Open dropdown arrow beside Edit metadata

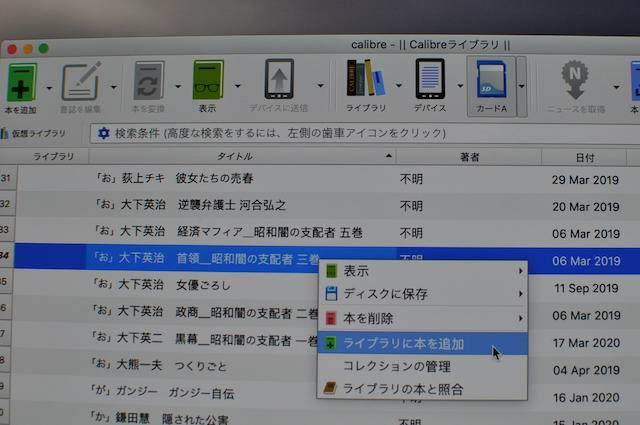[113, 87]
